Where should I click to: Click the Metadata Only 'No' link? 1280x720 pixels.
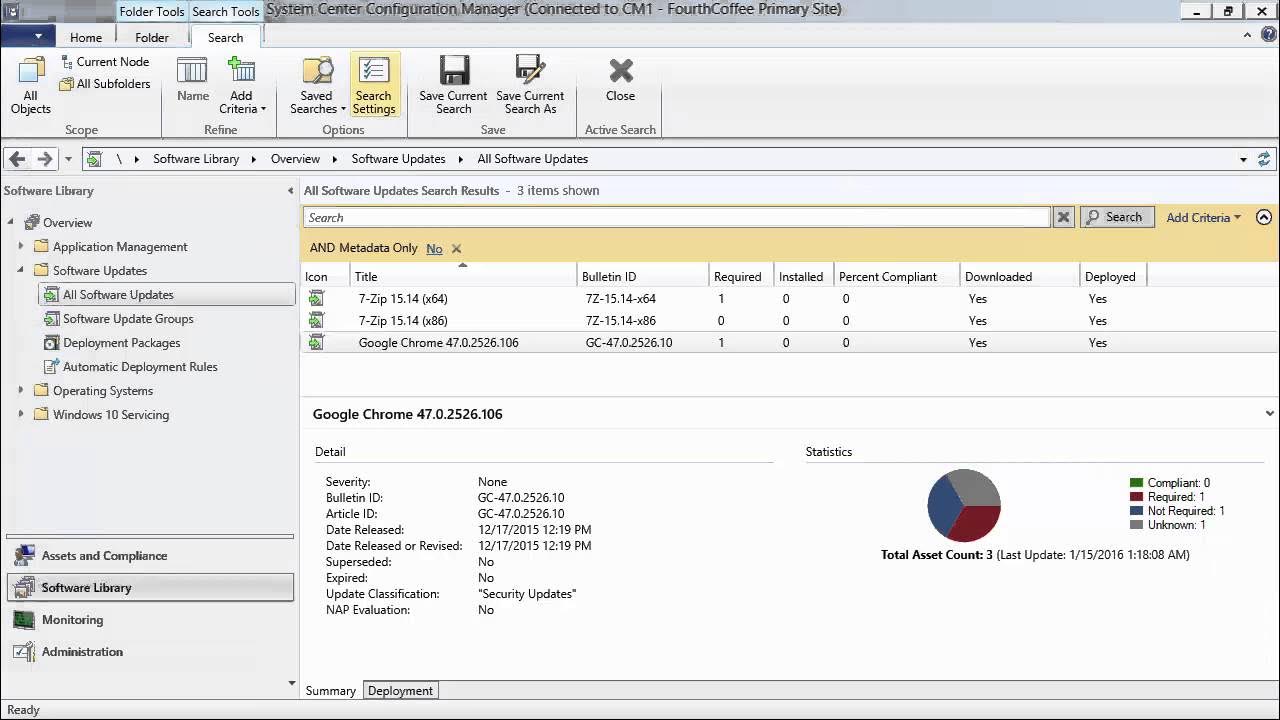pos(434,249)
